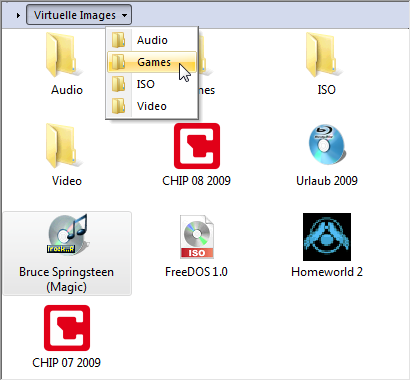Toggle the dropdown arrow beside Virtuelle Images
Screen dimensions: 411x381
click(124, 15)
